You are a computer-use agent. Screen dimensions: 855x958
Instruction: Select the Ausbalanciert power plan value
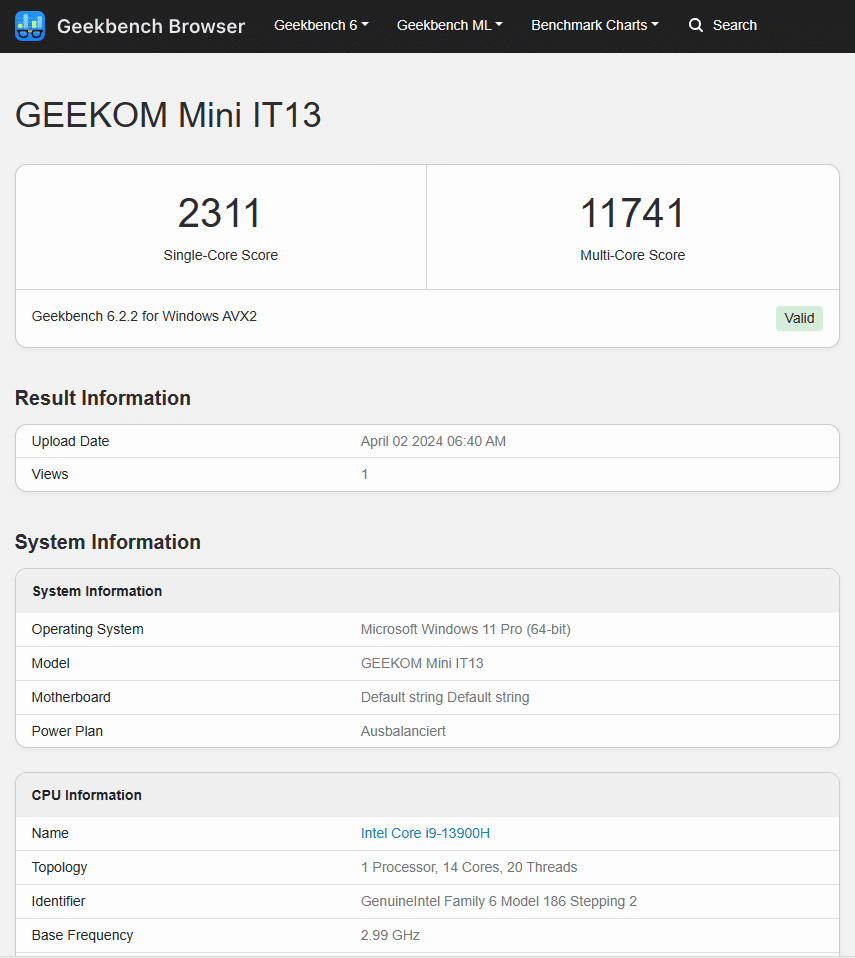(x=403, y=731)
